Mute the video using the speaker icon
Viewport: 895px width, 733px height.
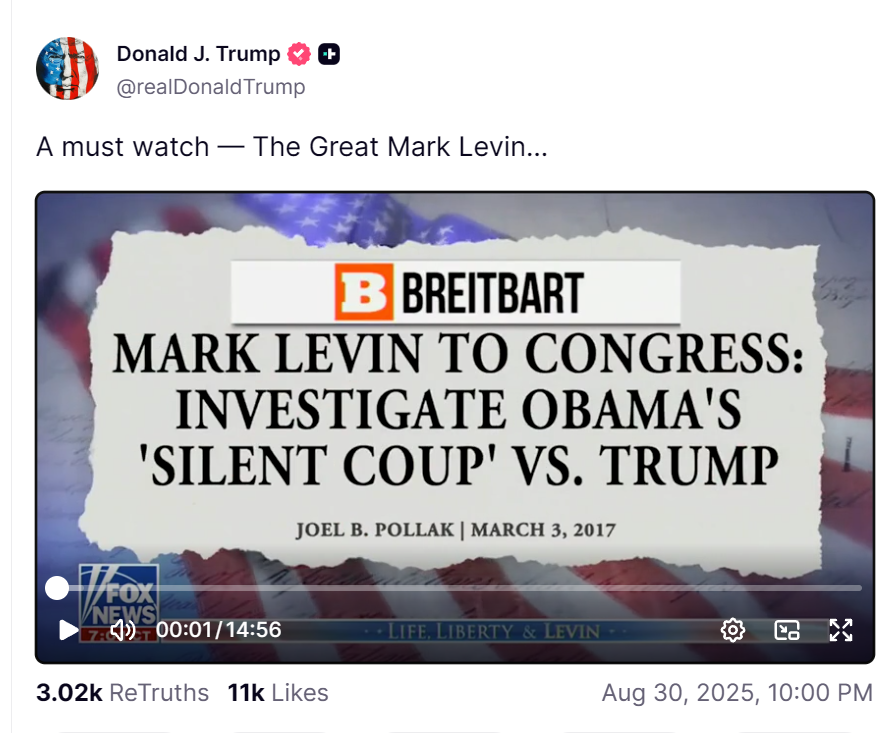click(x=122, y=630)
